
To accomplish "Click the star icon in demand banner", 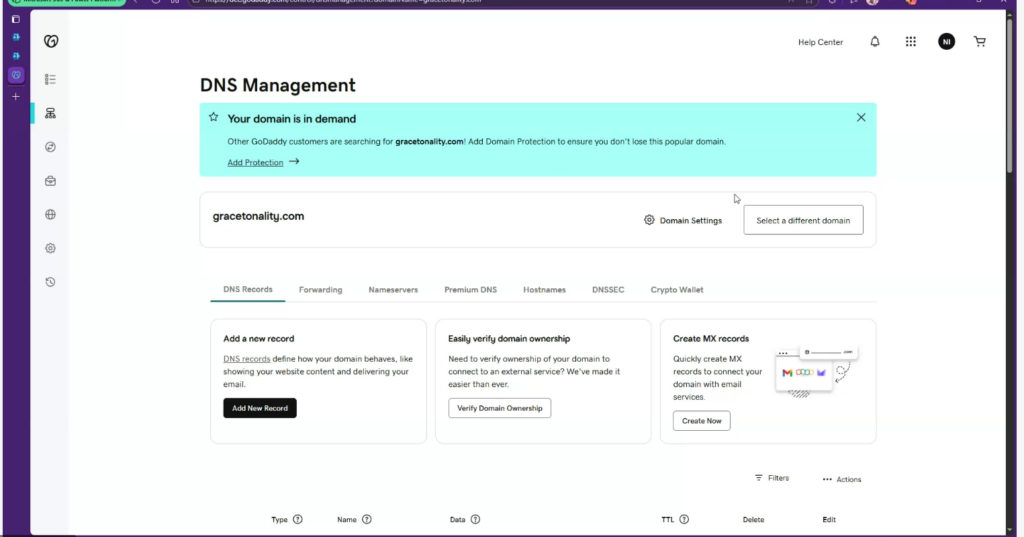I will [214, 117].
